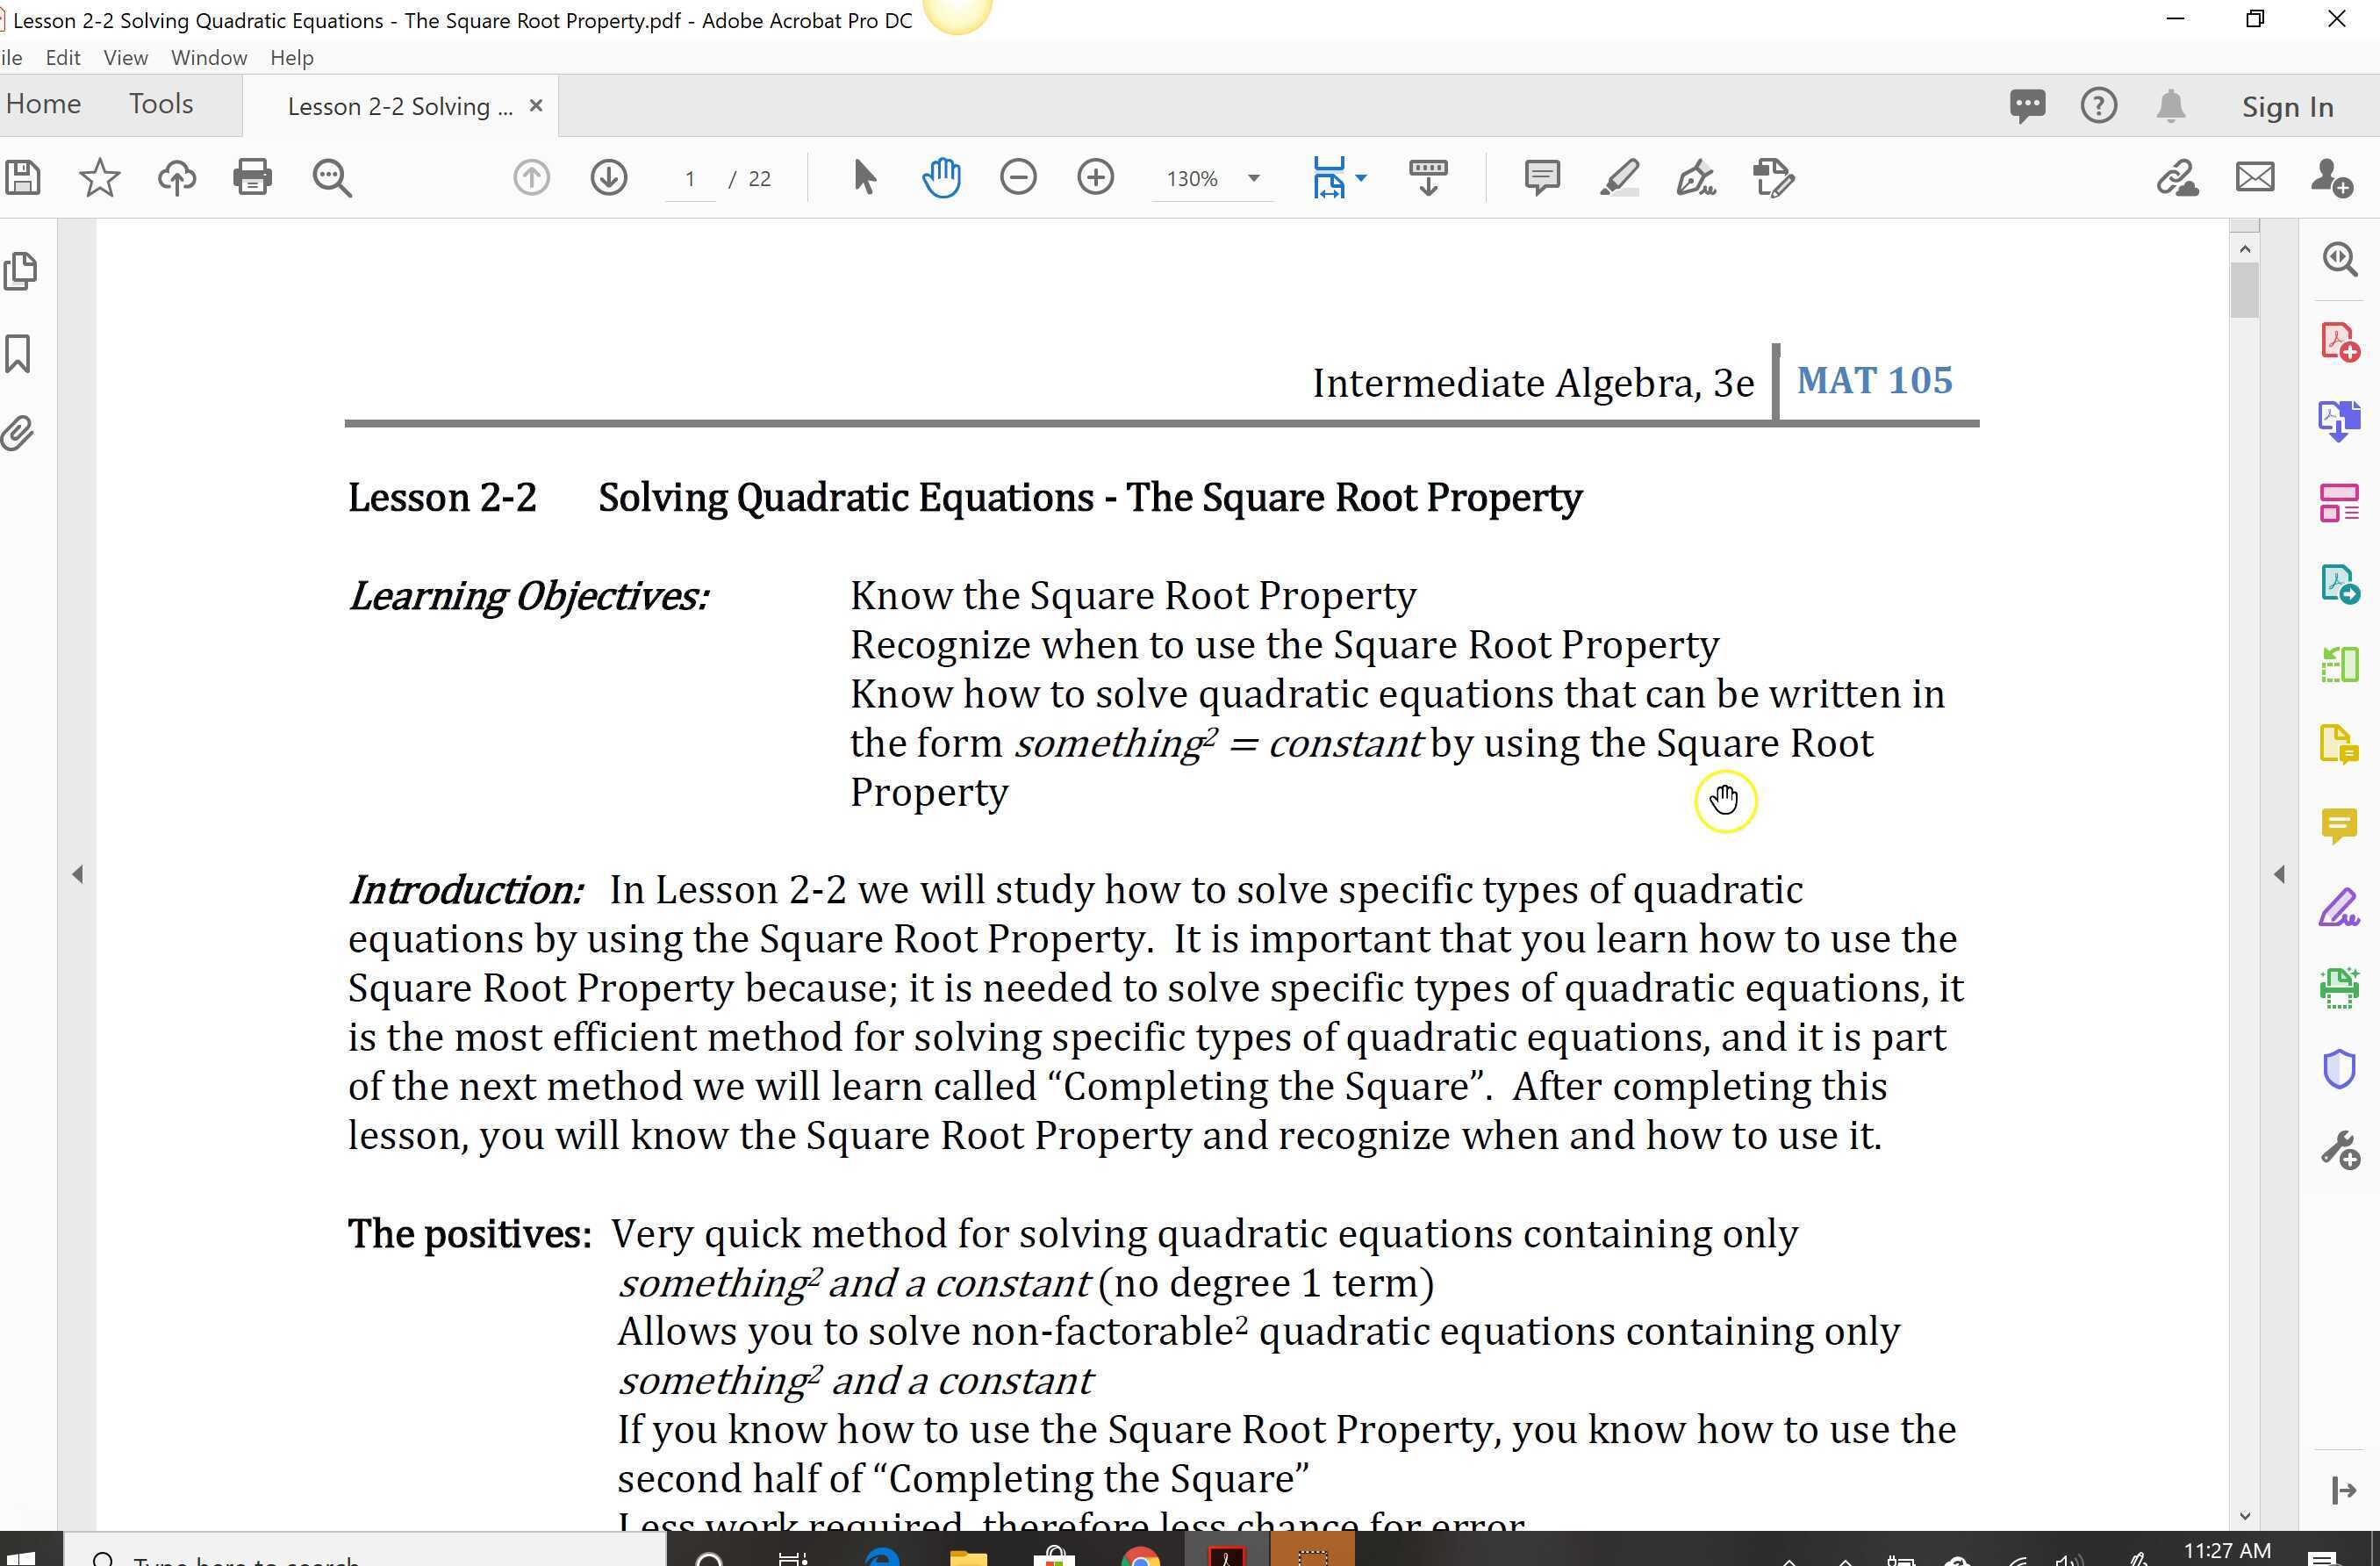Viewport: 2380px width, 1566px height.
Task: Open the Page Thumbnails panel
Action: pyautogui.click(x=21, y=271)
